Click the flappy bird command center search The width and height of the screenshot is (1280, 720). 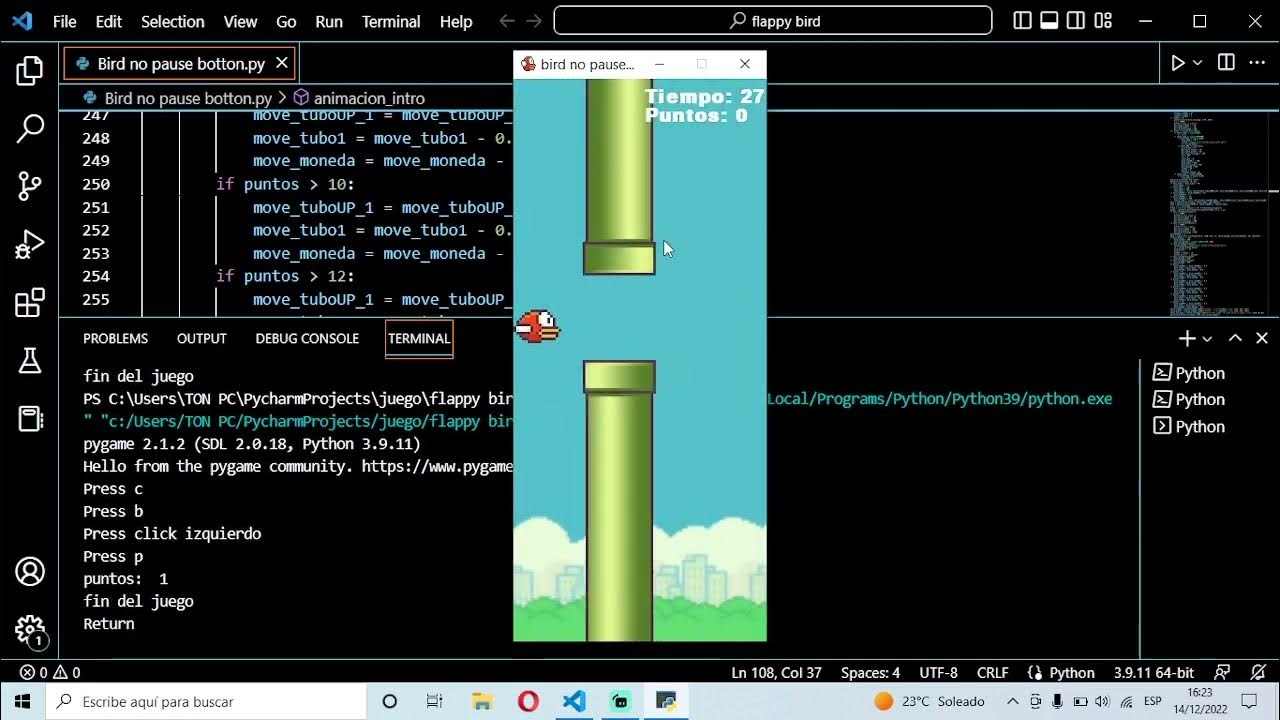[772, 21]
